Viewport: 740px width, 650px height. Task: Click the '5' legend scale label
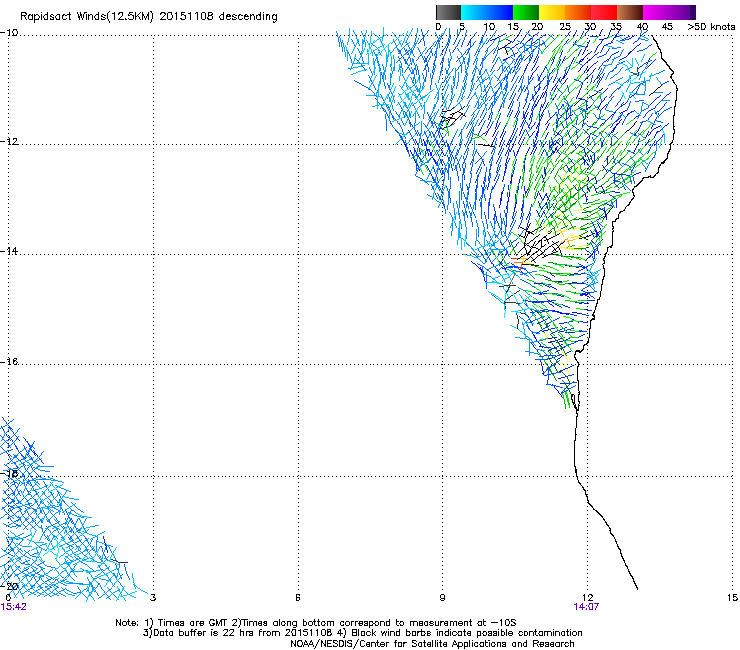click(x=462, y=27)
